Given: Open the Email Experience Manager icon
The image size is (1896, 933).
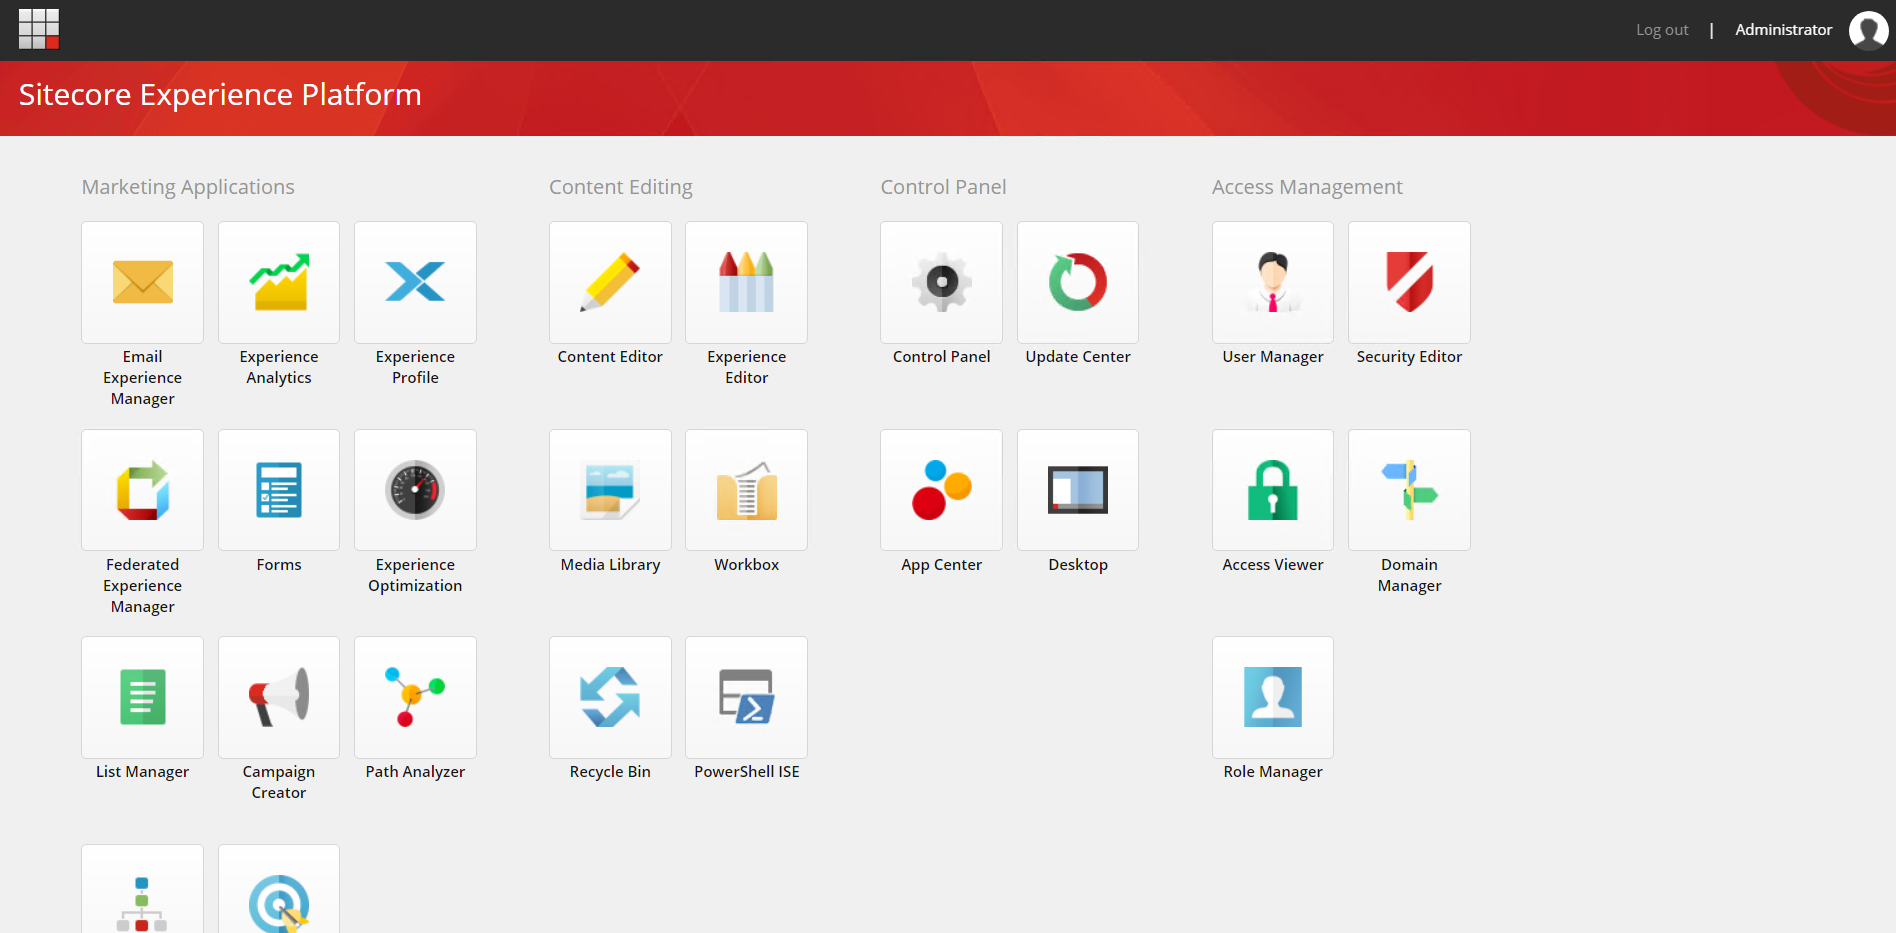Looking at the screenshot, I should (x=142, y=282).
